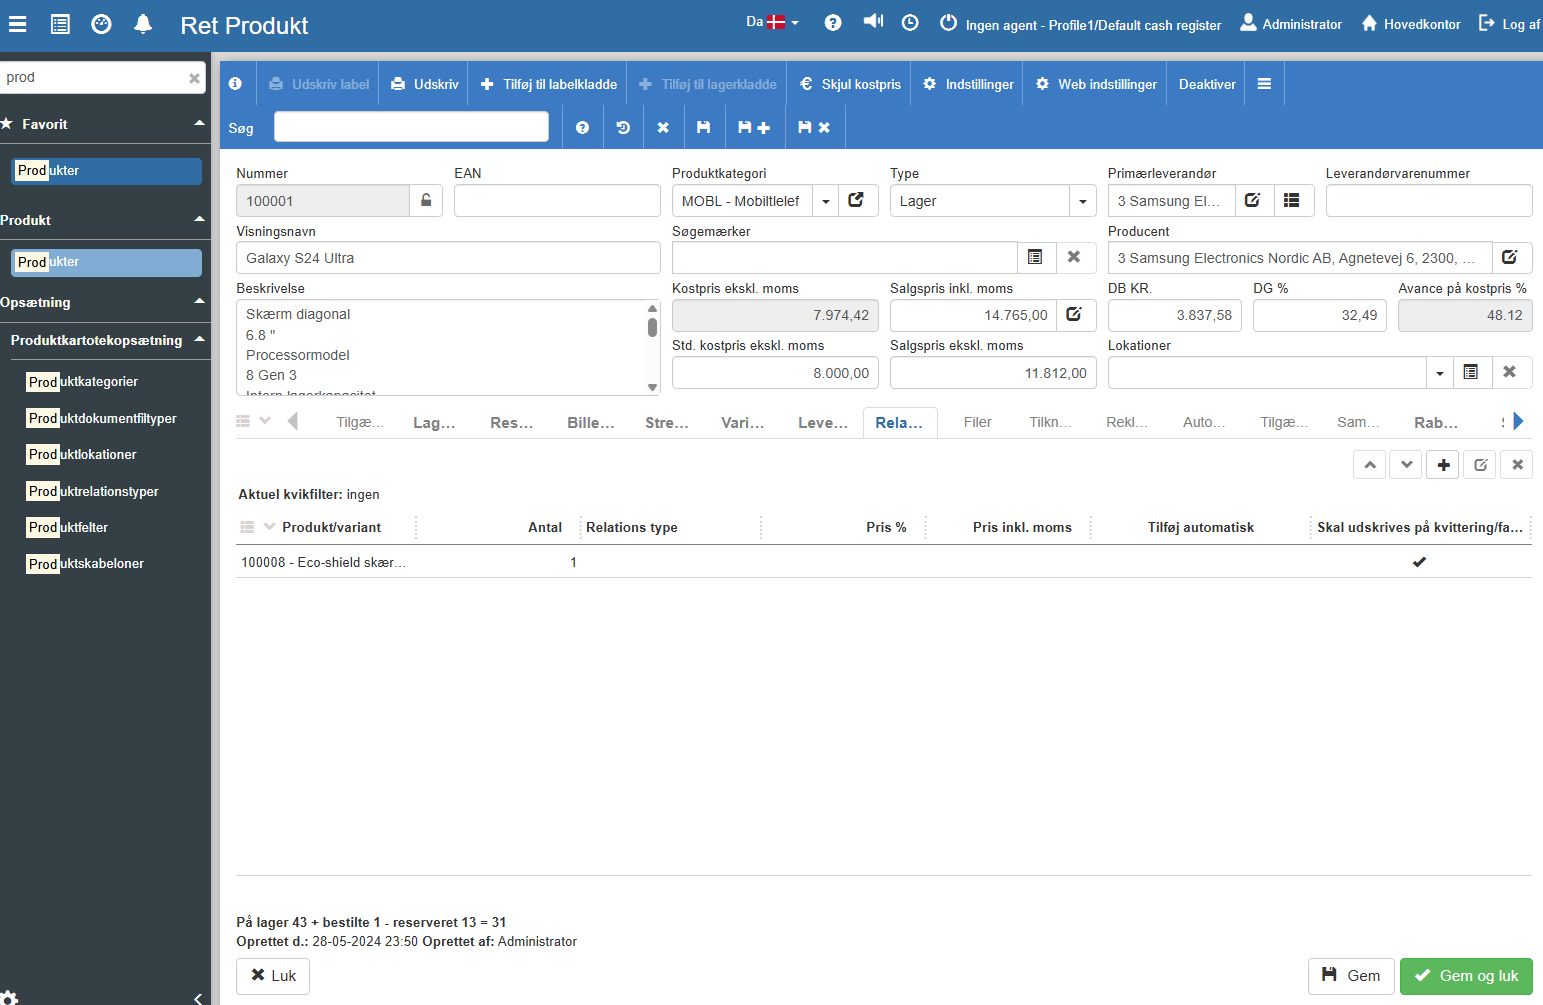This screenshot has width=1543, height=1005.
Task: Edit the Producent record
Action: pos(1511,258)
